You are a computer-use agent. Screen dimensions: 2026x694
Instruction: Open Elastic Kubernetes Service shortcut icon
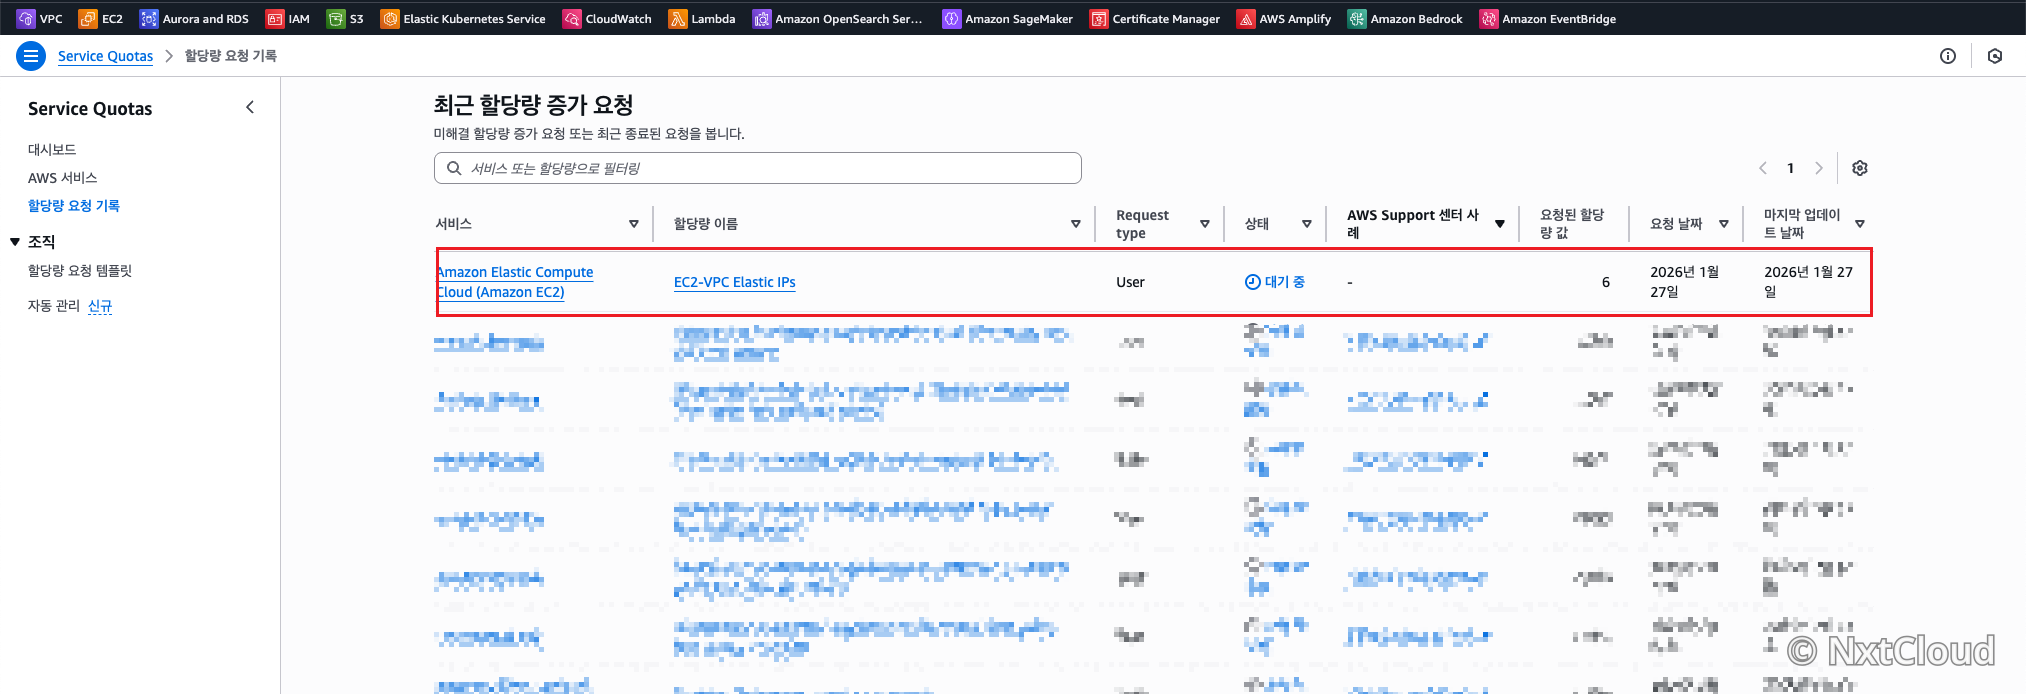click(x=390, y=18)
